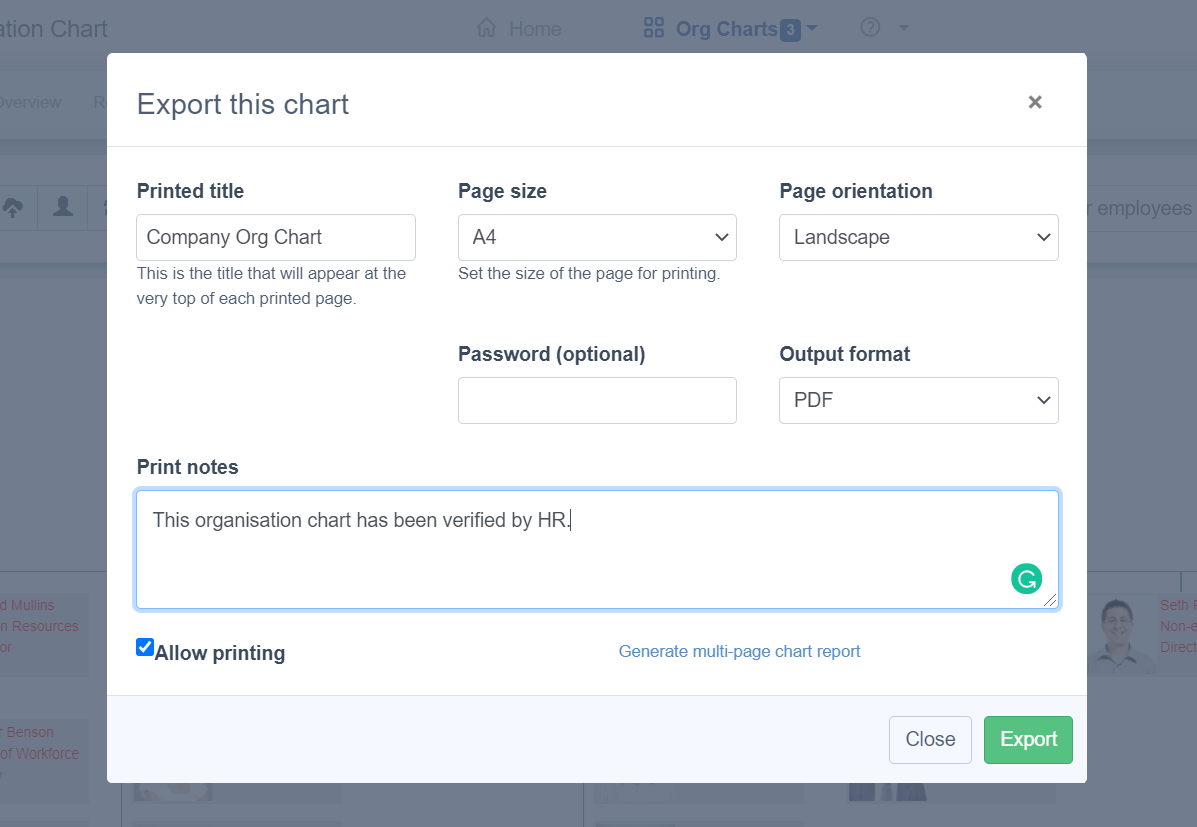The height and width of the screenshot is (827, 1197).
Task: Uncheck the Allow printing checkbox
Action: click(x=145, y=647)
